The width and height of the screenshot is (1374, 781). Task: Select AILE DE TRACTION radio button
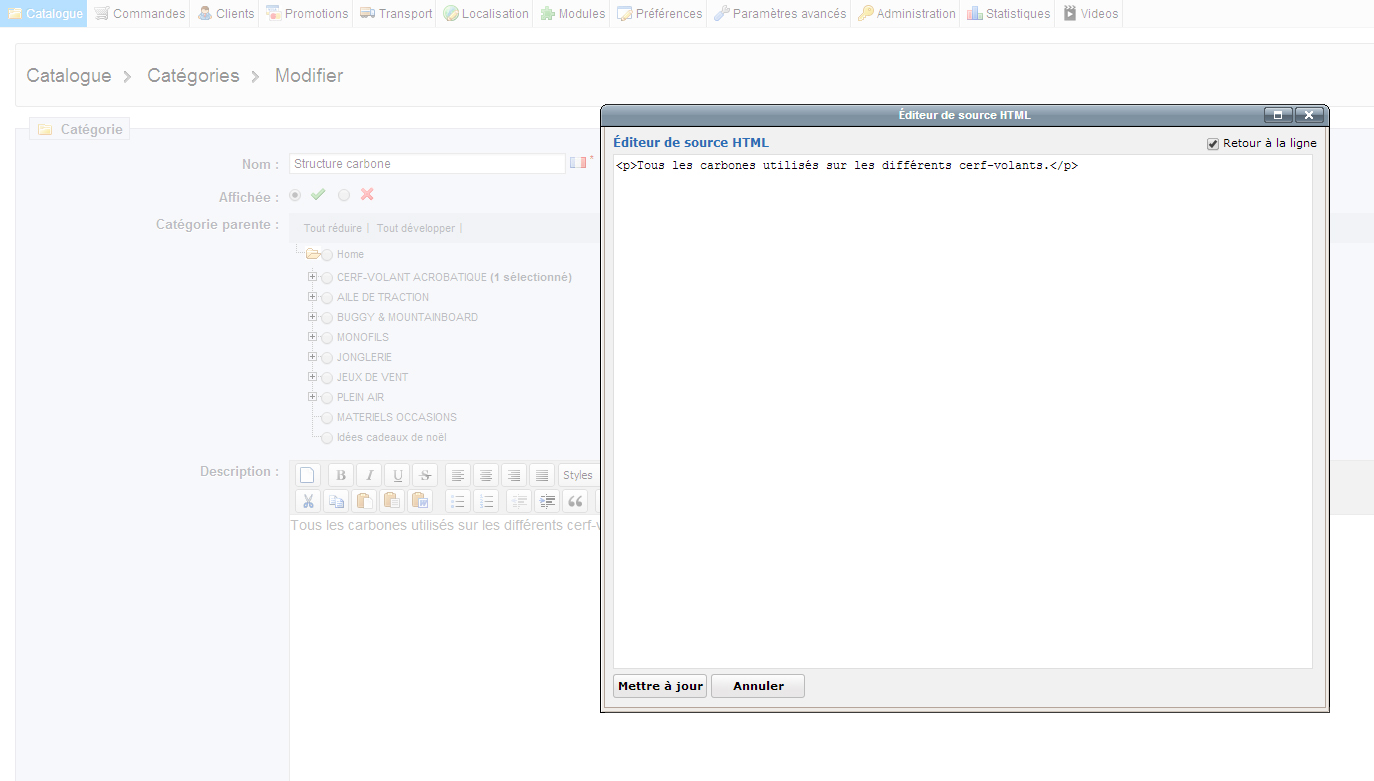point(327,298)
